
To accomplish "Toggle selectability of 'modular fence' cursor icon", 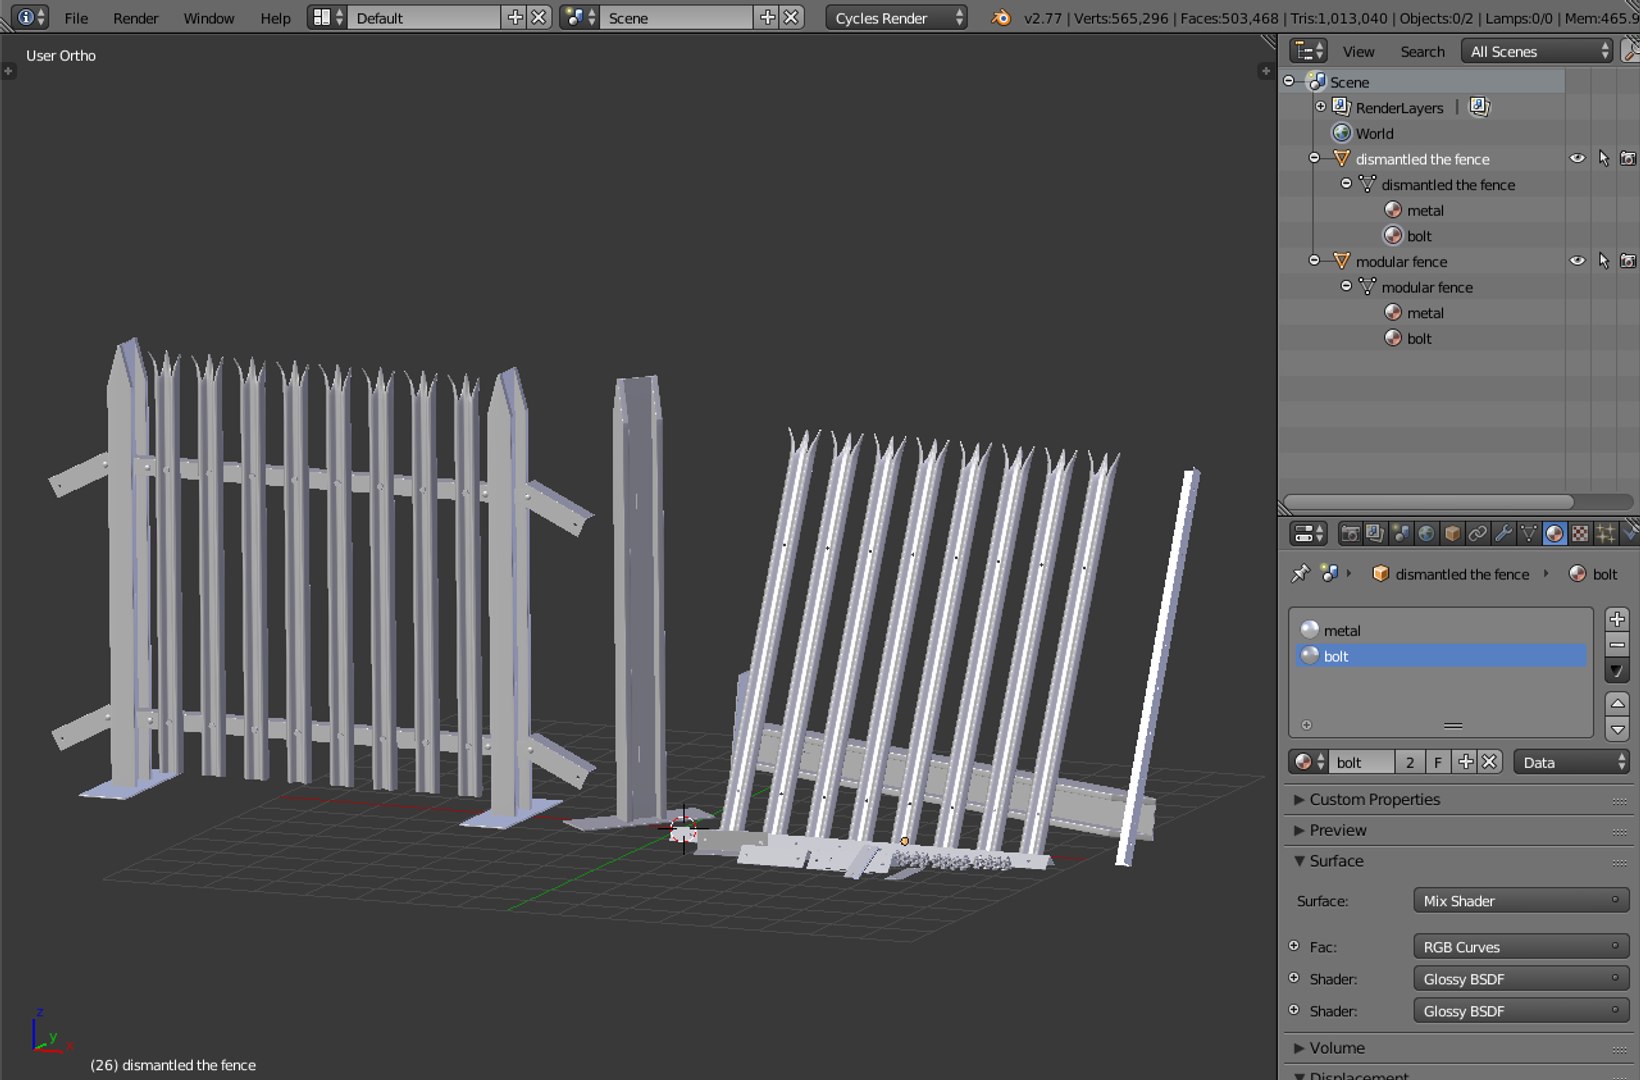I will (1603, 261).
